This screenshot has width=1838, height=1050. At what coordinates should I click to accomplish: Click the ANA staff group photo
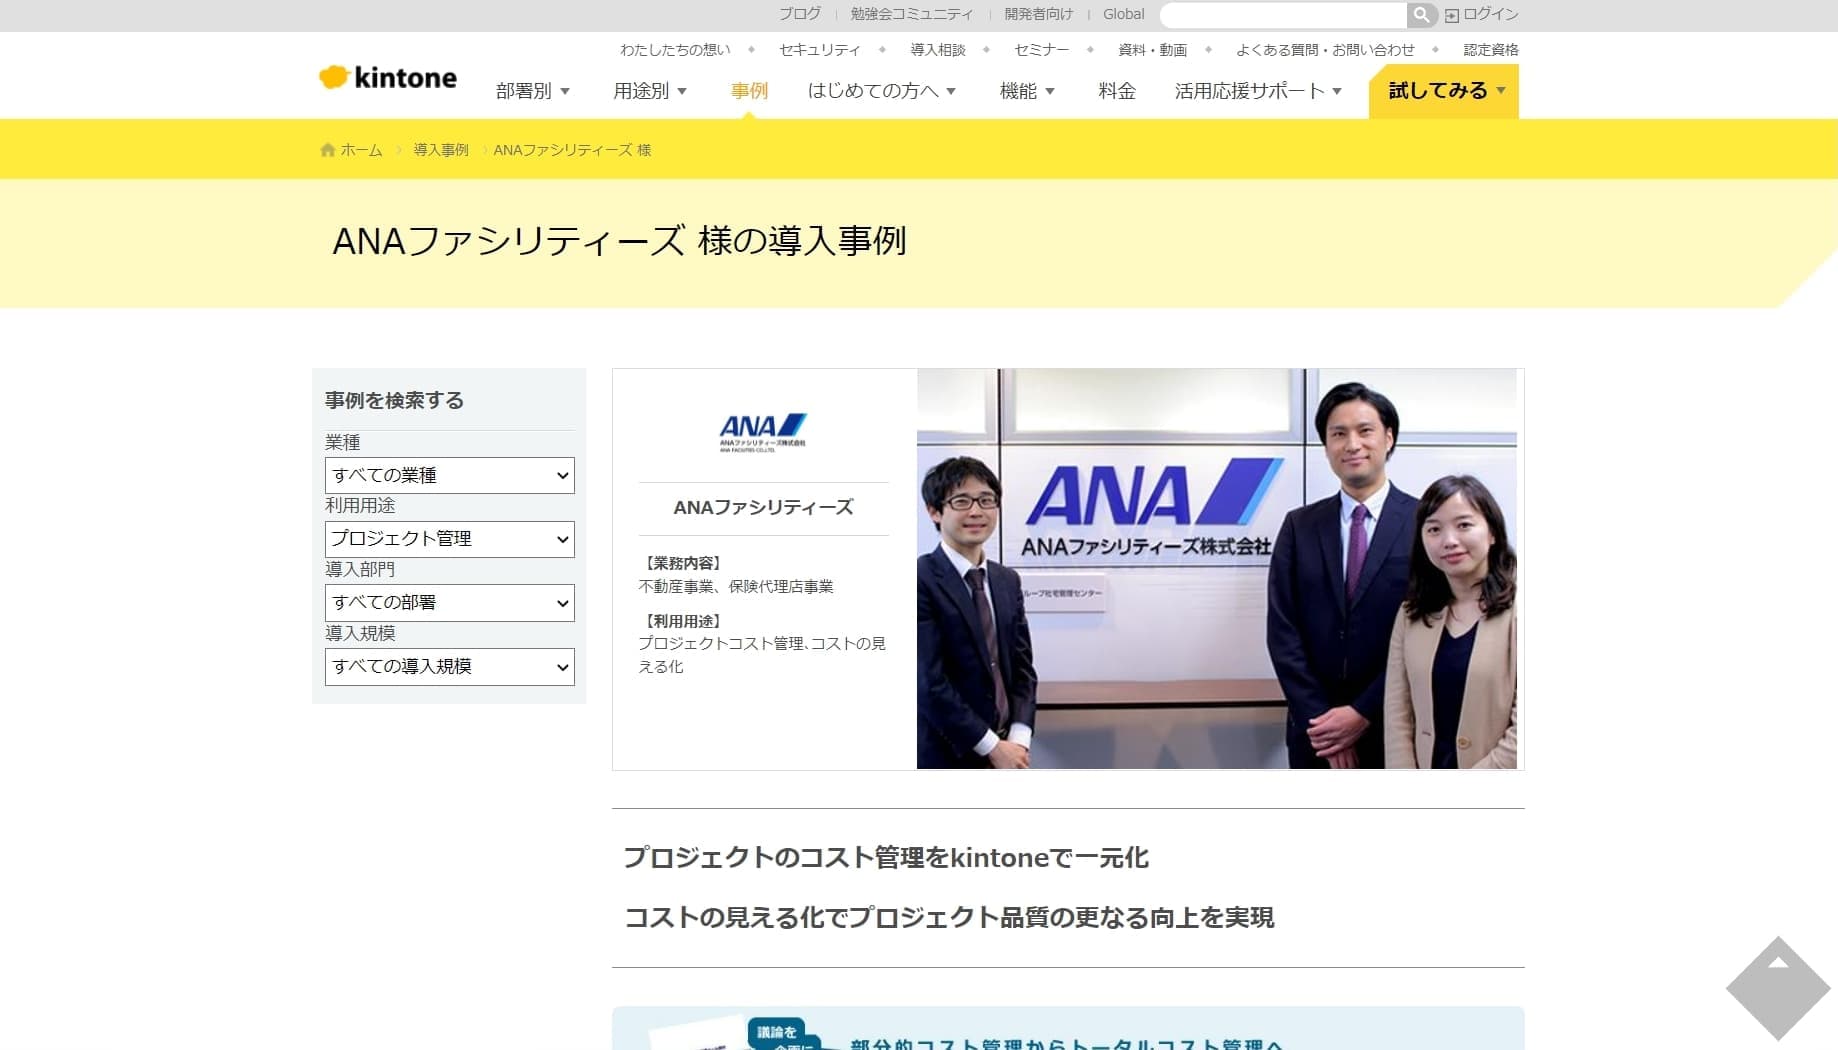pos(1216,569)
